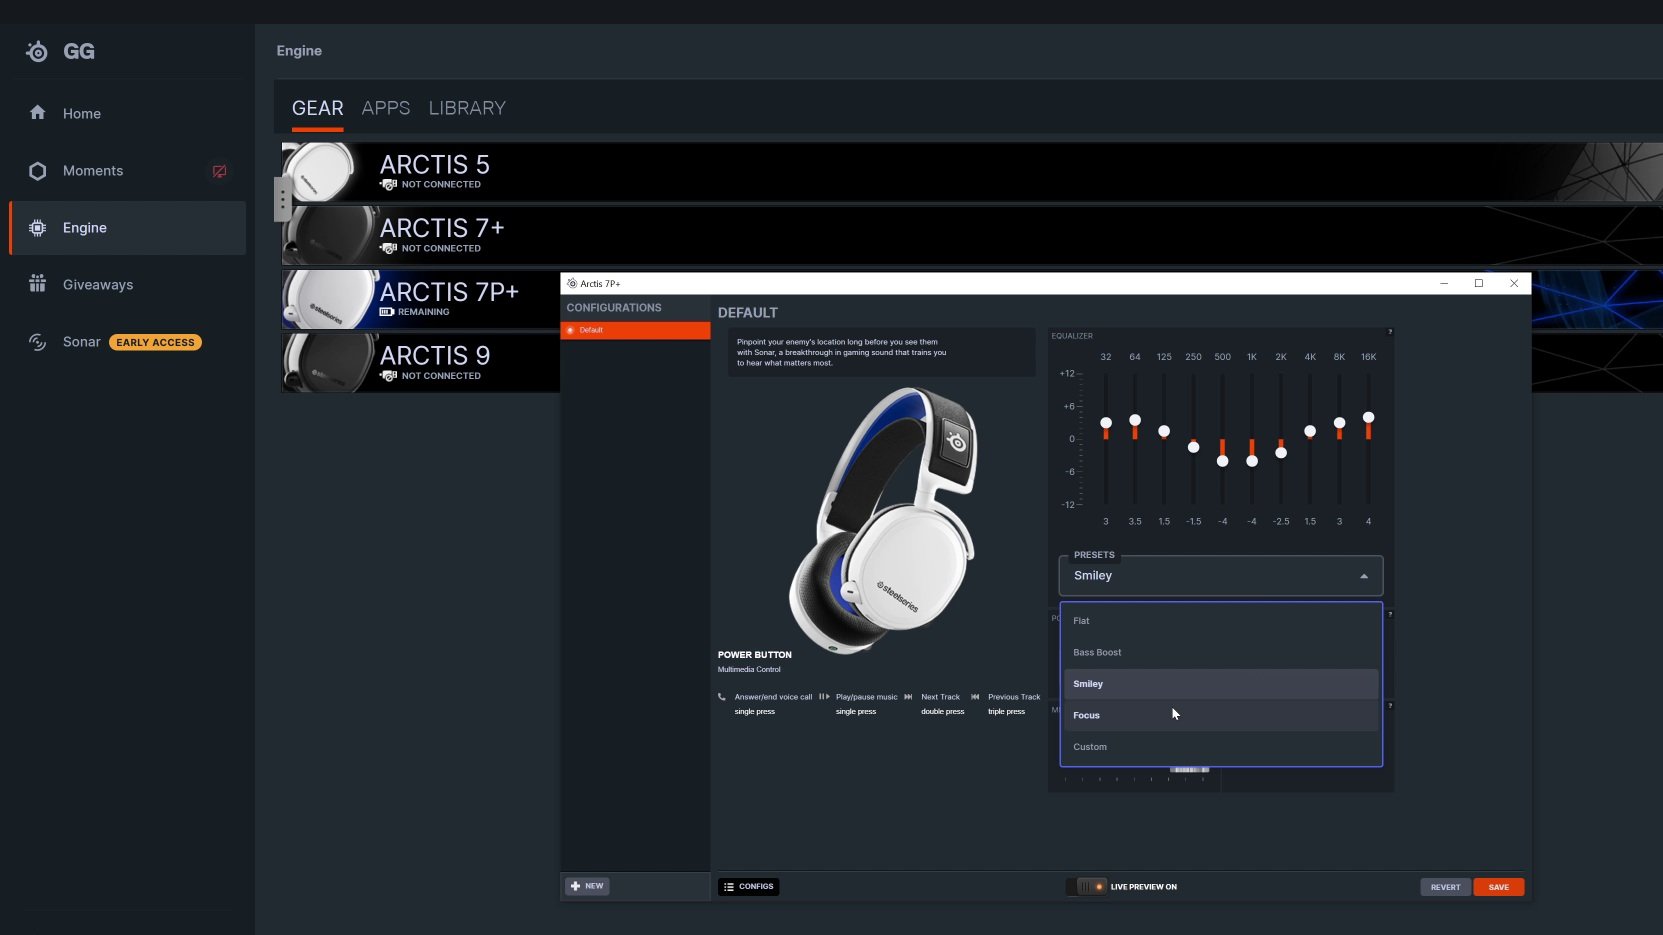Click the SteelSeries GG logo icon
Image resolution: width=1663 pixels, height=935 pixels.
37,51
